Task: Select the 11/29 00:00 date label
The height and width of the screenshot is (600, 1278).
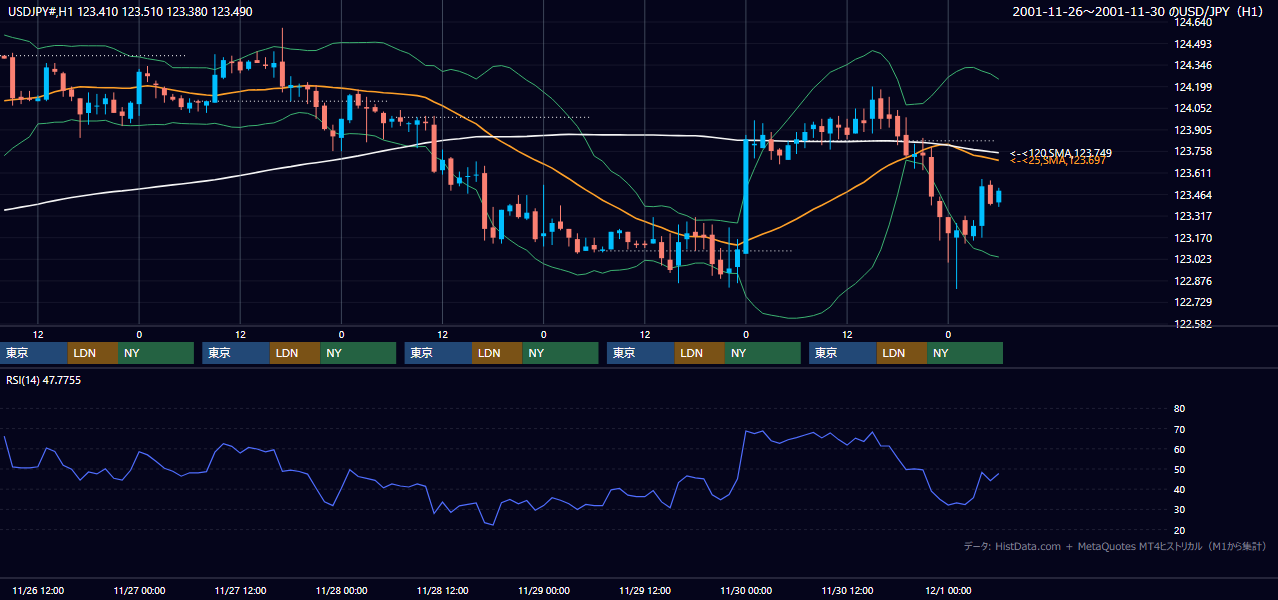Action: [544, 591]
